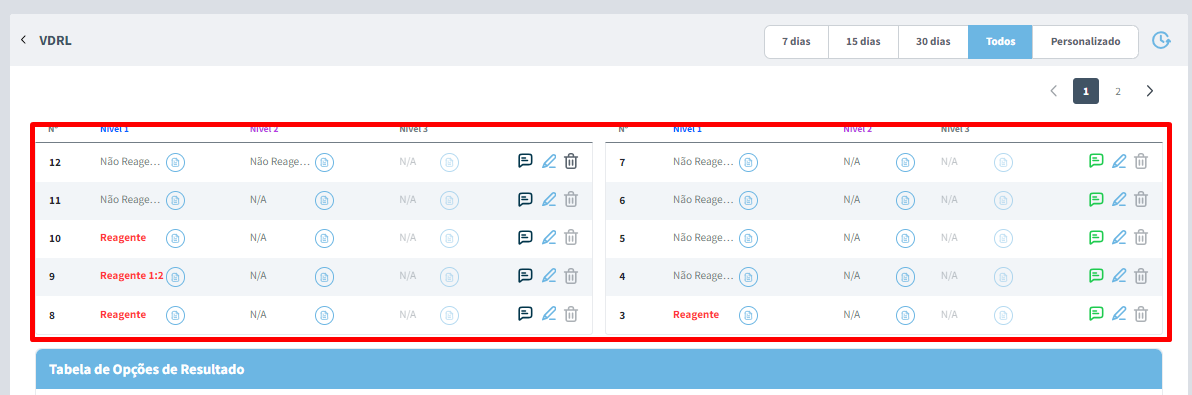Open Nível 1 document icon in row 12
Screen dimensions: 1192x395
click(176, 162)
